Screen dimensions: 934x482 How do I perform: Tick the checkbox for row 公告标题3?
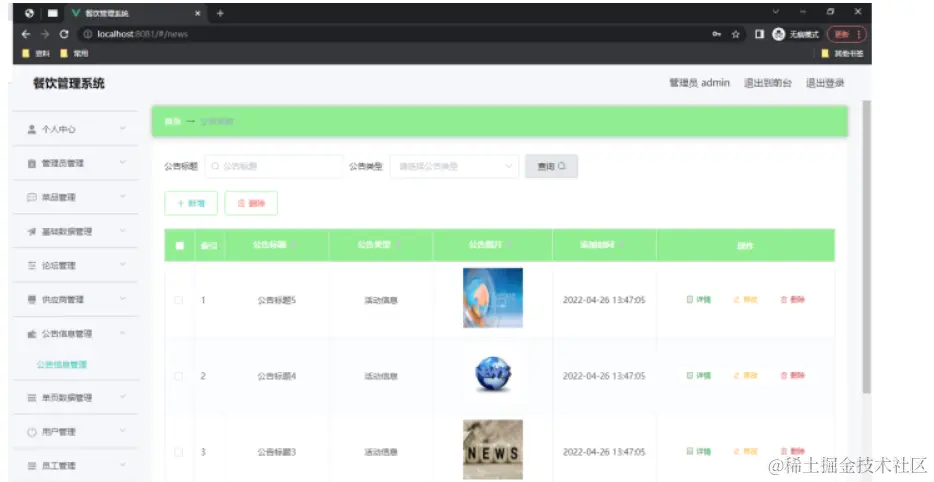[179, 452]
